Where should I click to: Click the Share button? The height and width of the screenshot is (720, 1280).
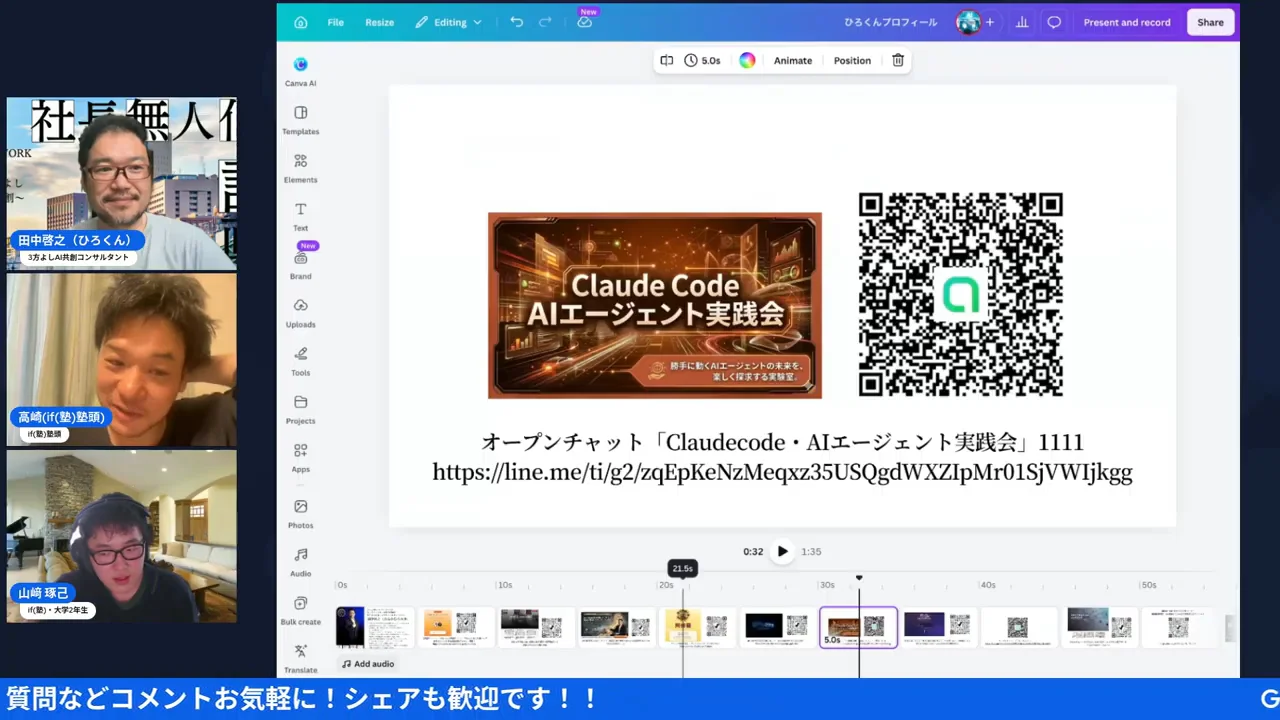coord(1210,22)
